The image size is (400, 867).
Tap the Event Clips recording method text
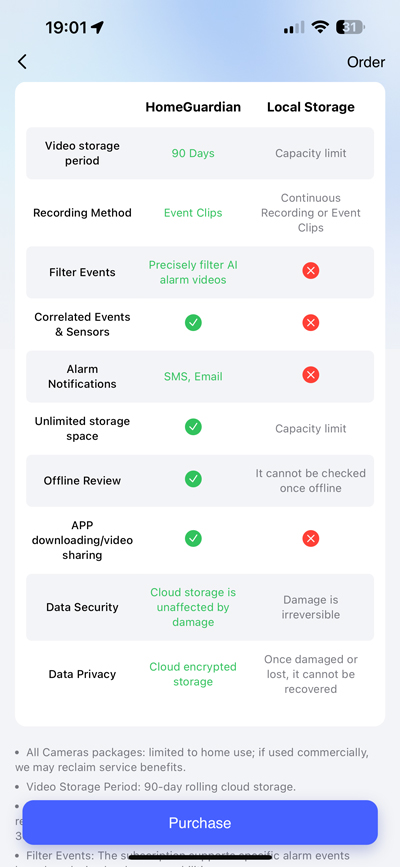193,213
